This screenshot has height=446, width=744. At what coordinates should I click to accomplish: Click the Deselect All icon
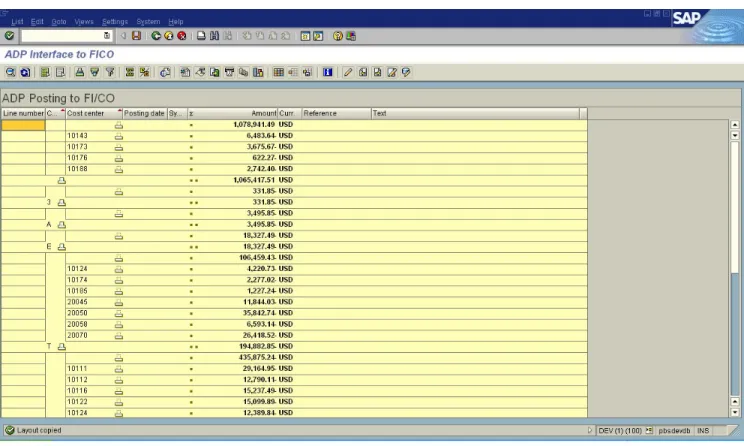tap(60, 72)
